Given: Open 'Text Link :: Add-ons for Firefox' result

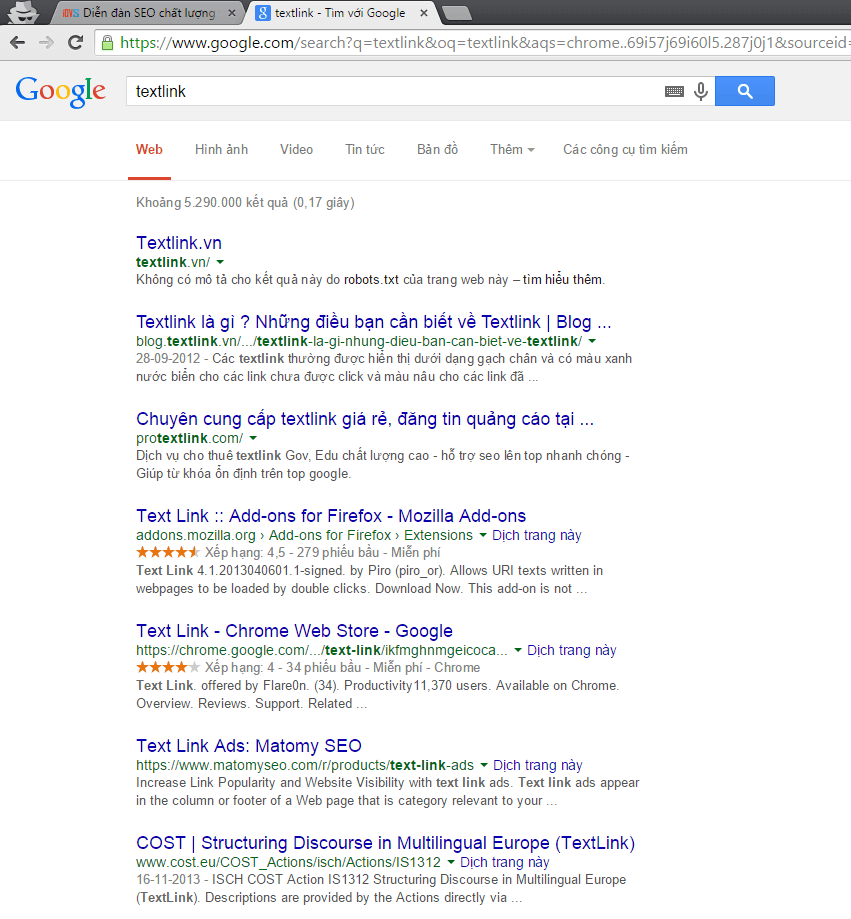Looking at the screenshot, I should click(x=331, y=516).
